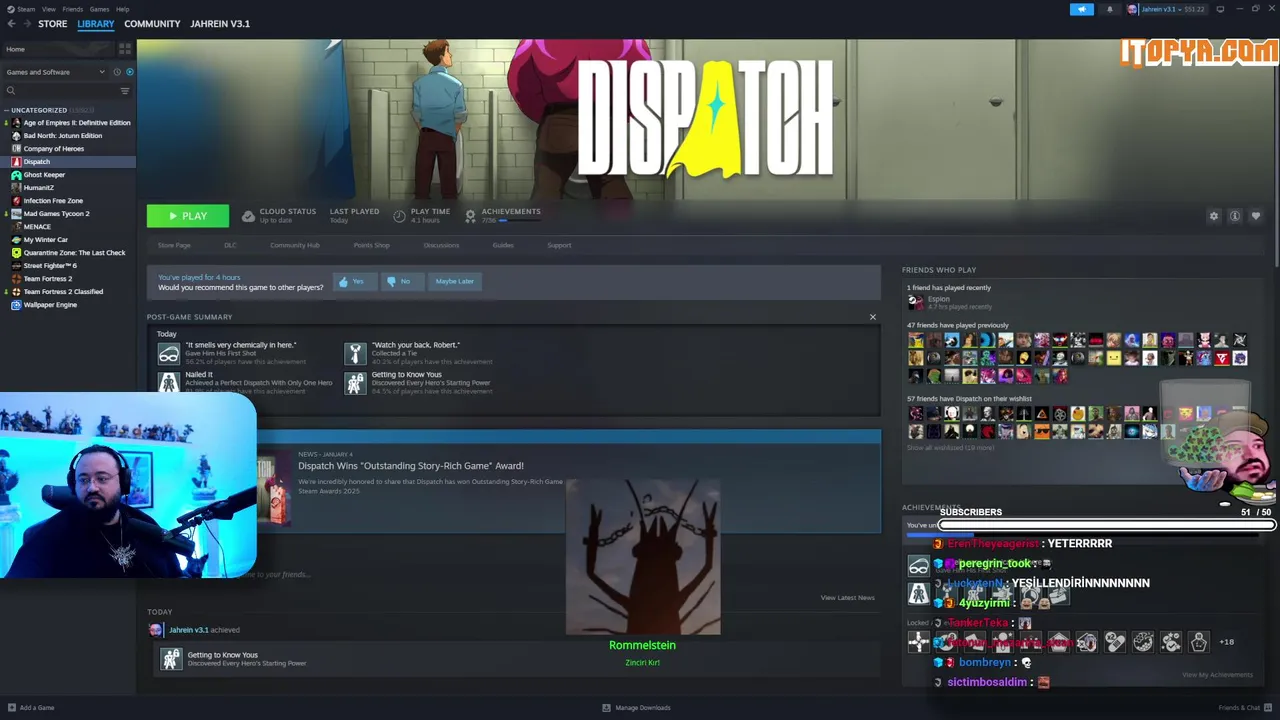Open the notifications bell
This screenshot has height=720, width=1280.
pos(1109,9)
